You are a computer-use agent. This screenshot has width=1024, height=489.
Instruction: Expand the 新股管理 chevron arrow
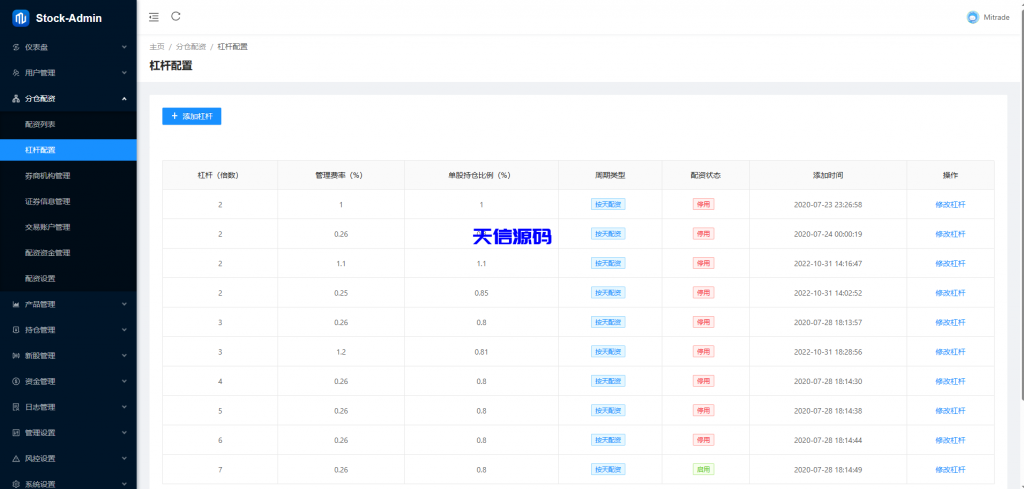pos(124,355)
